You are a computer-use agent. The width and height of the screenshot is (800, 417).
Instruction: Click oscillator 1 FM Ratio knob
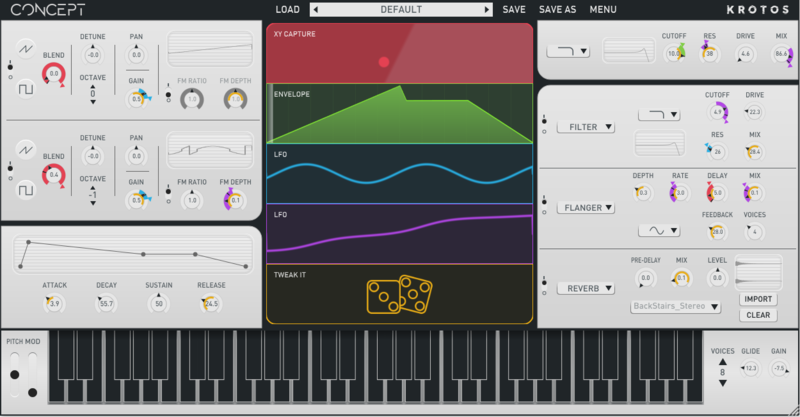coord(192,99)
